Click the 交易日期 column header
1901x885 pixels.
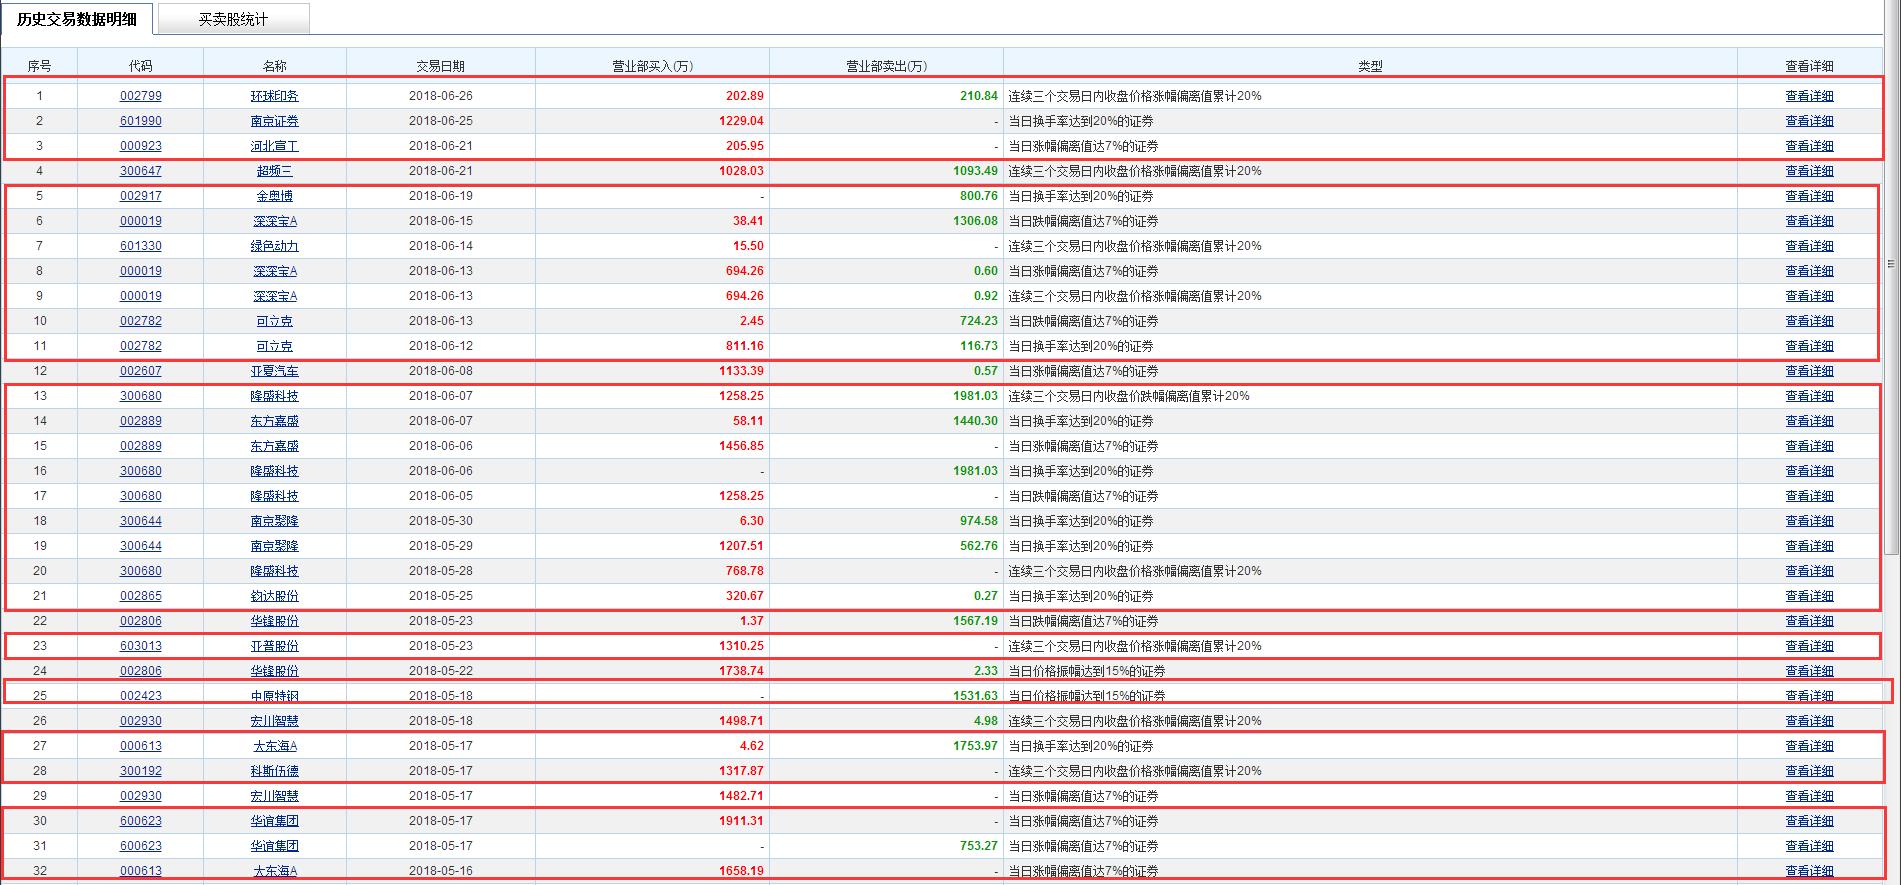(440, 66)
